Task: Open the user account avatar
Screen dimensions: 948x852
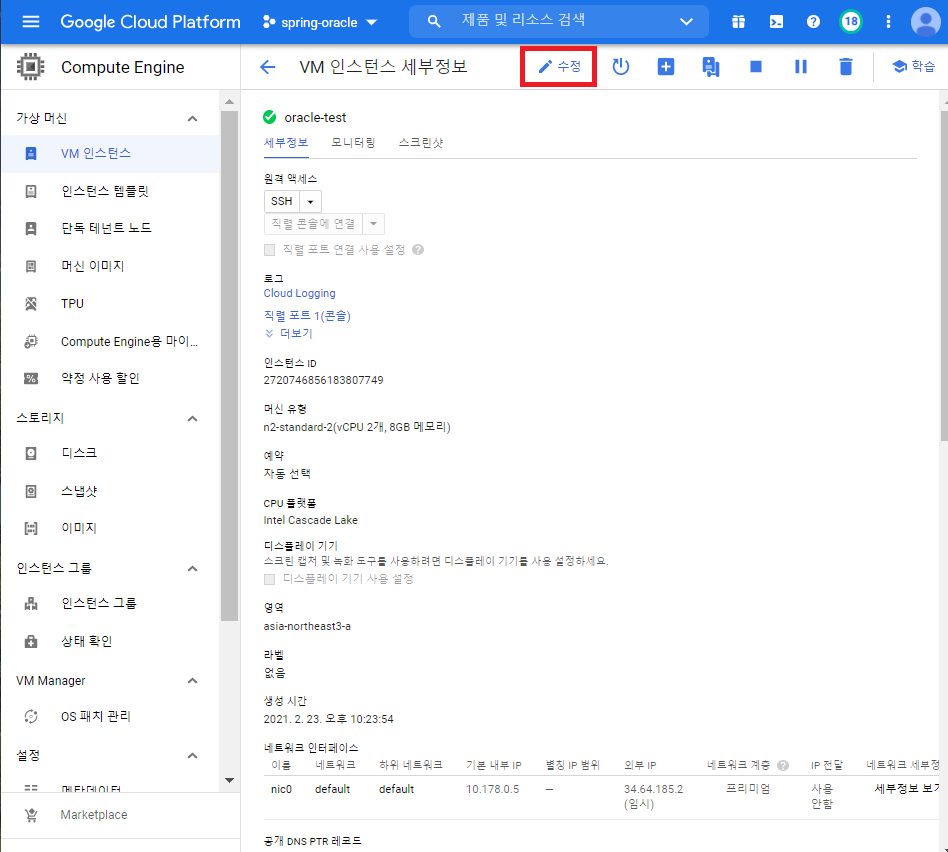Action: click(925, 22)
